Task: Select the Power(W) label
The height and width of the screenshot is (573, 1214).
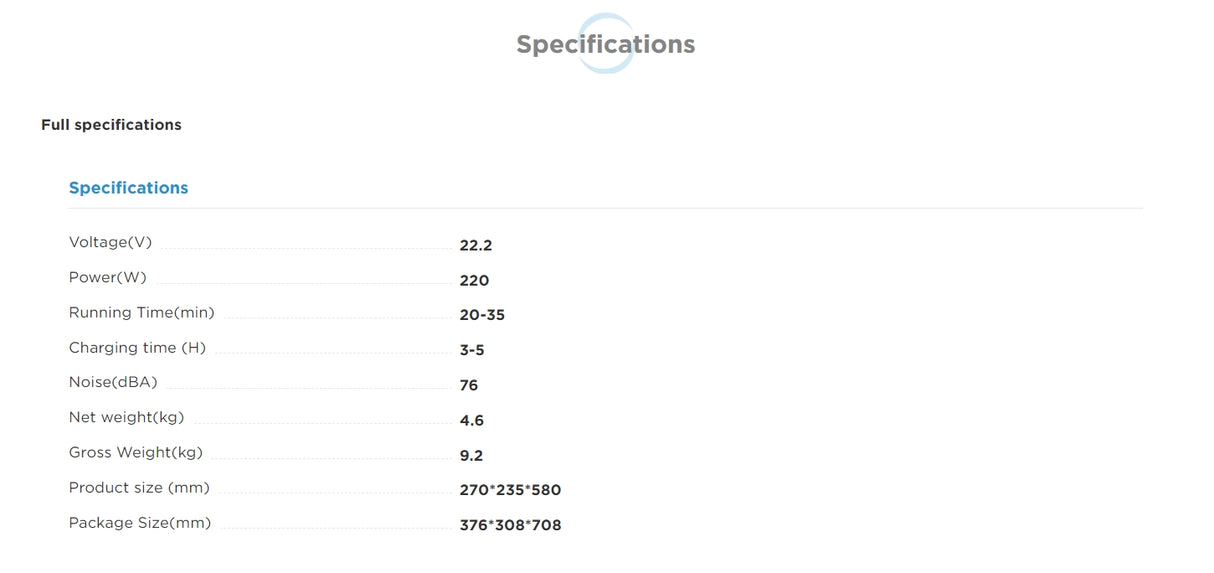Action: [x=107, y=277]
